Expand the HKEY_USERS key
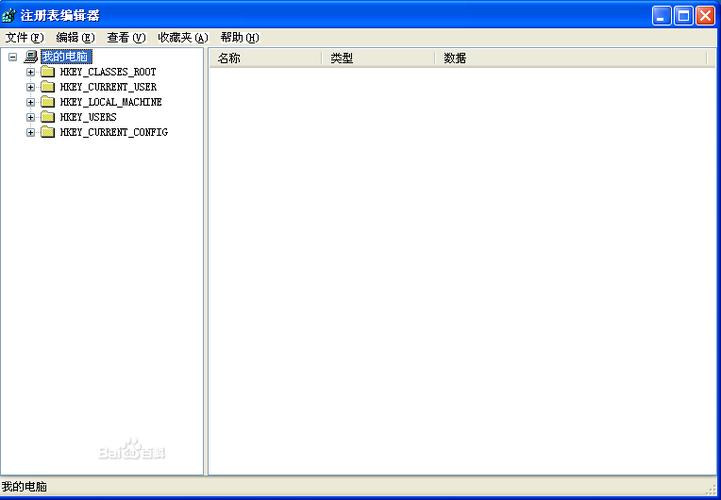 (x=30, y=117)
